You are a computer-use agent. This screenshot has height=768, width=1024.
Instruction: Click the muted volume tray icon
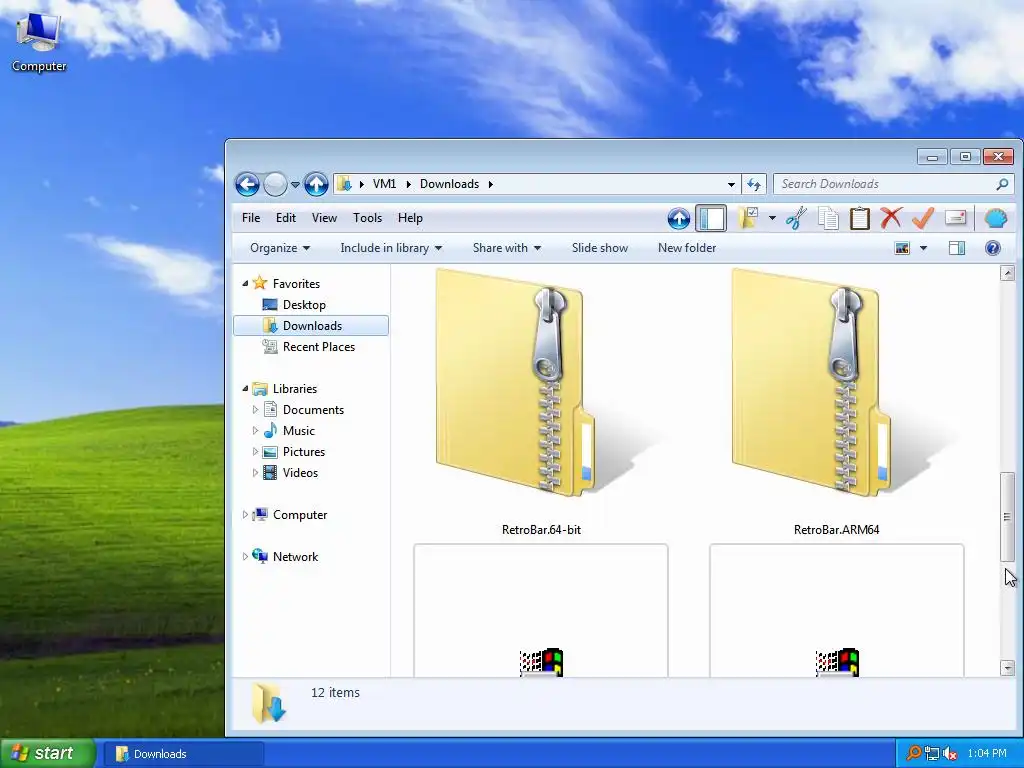tap(950, 754)
